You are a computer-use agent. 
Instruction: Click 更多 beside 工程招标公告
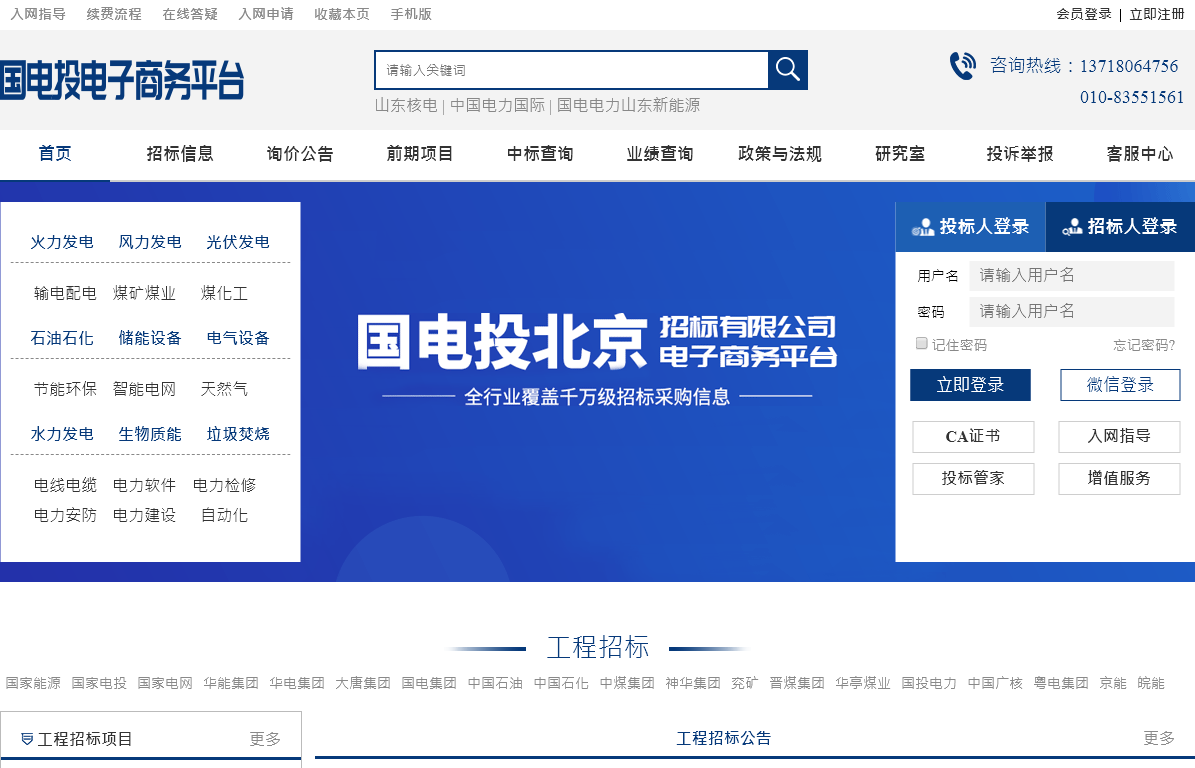point(1159,738)
